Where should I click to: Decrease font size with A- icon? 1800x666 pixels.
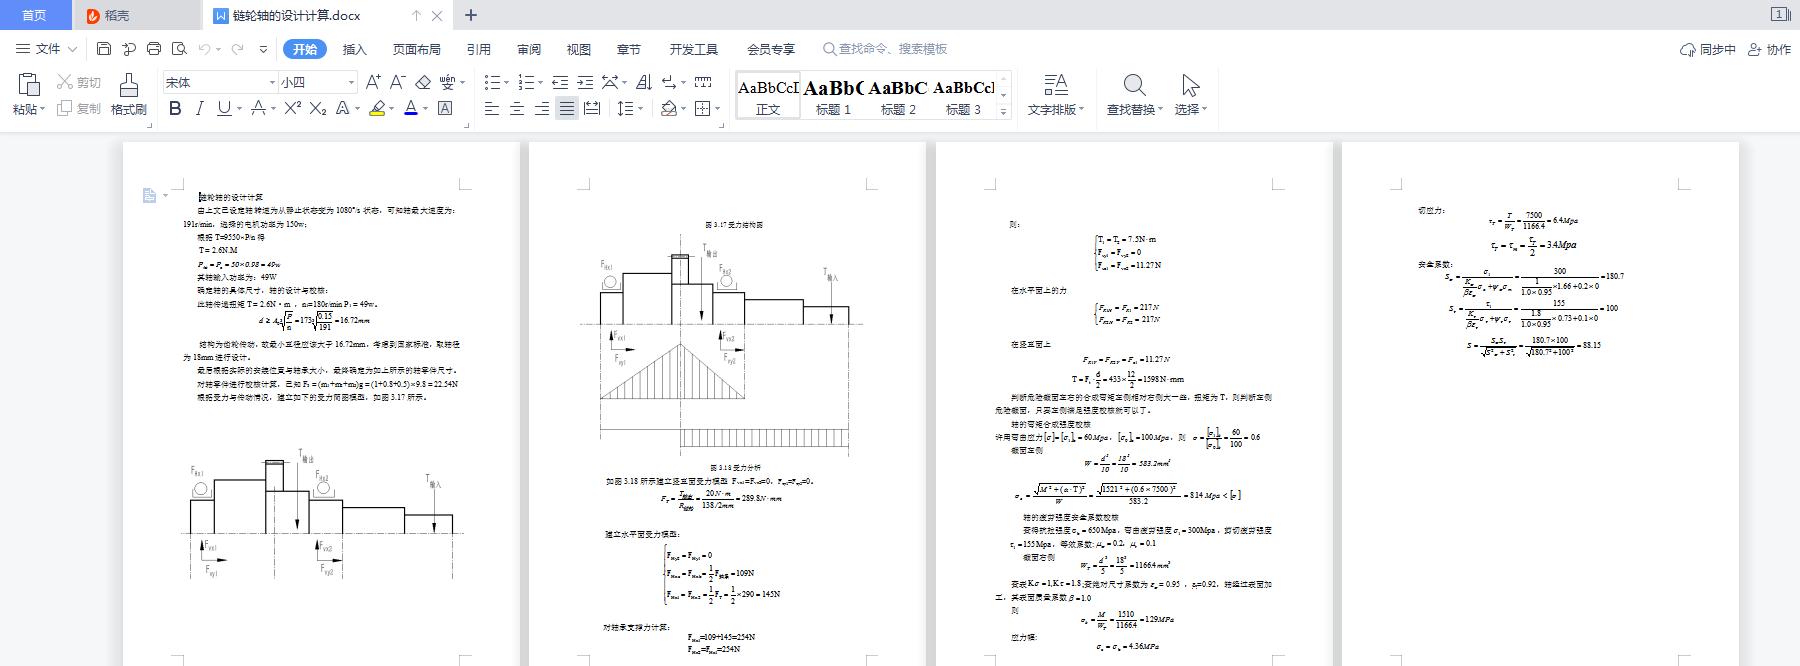click(x=397, y=82)
